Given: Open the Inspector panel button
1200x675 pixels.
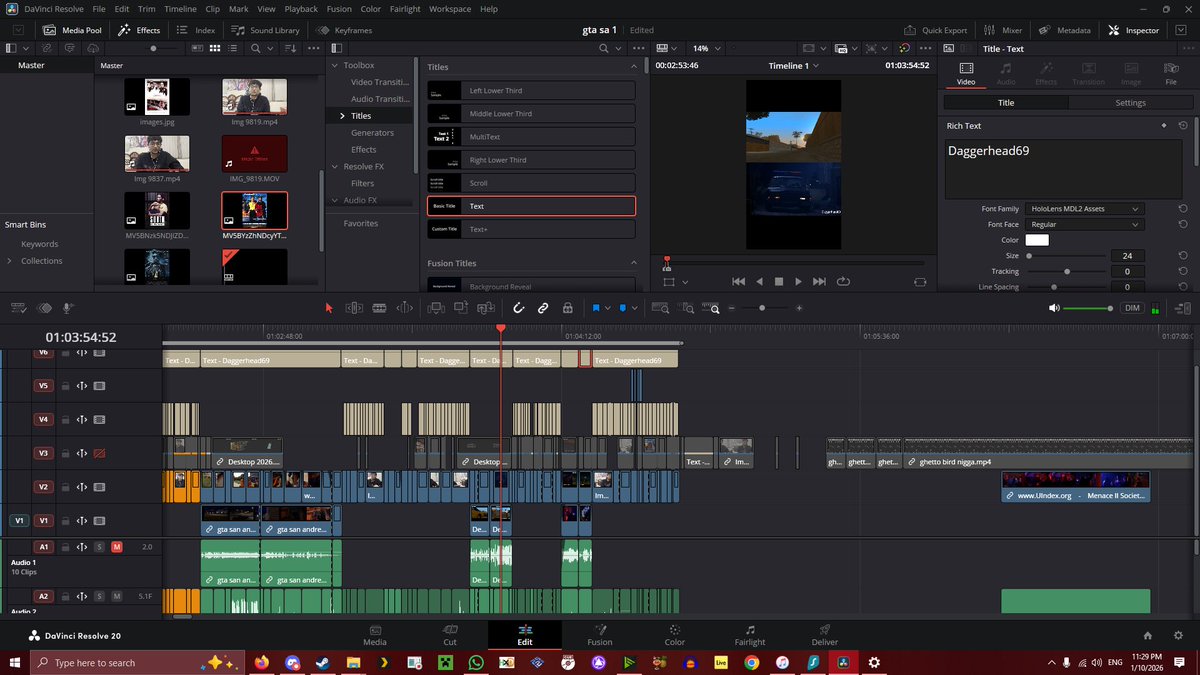Looking at the screenshot, I should 1134,30.
